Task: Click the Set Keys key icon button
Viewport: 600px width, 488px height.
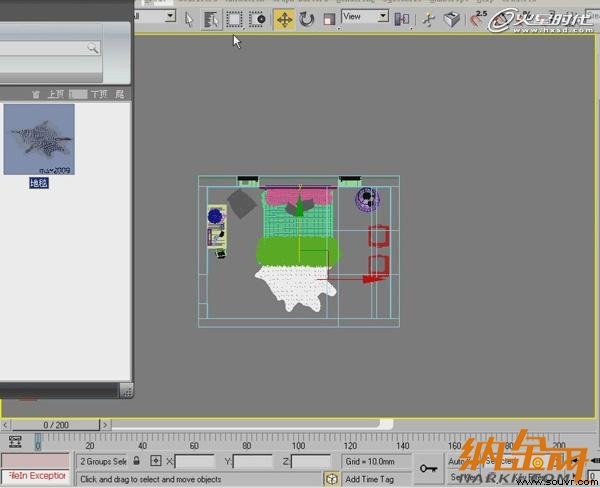Action: 428,468
